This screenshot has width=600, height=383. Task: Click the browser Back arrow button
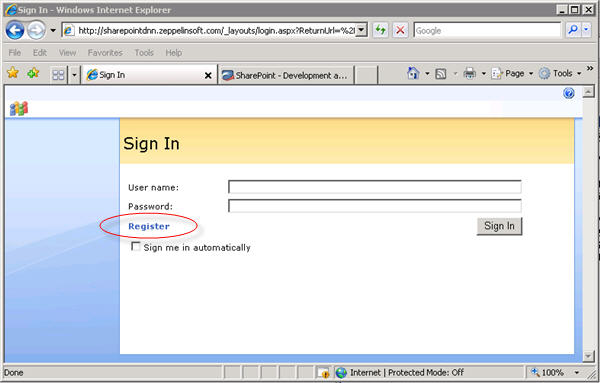click(x=15, y=30)
